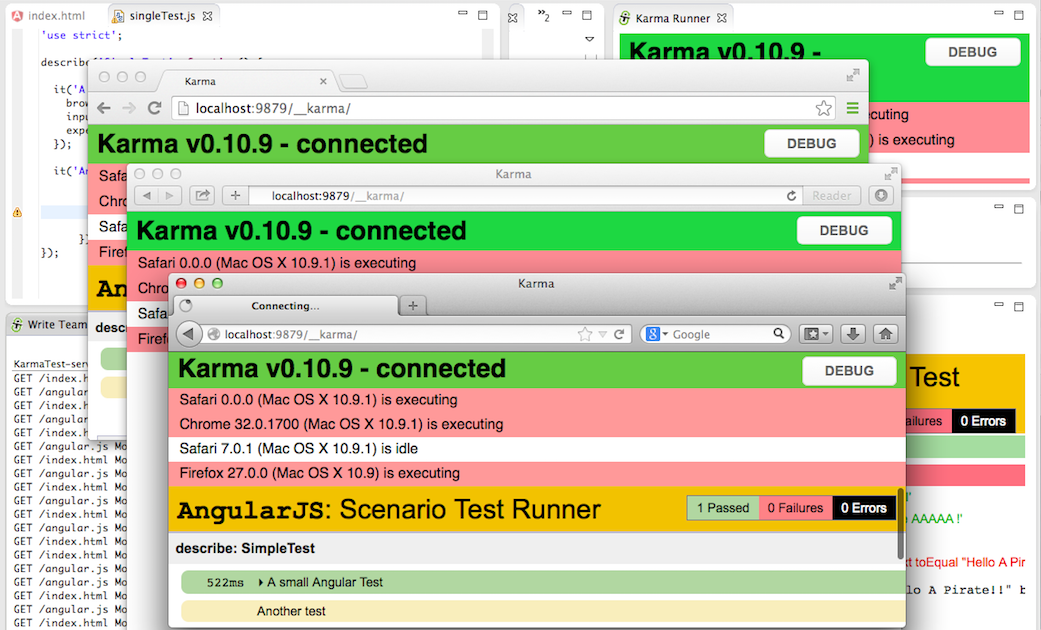Viewport: 1041px width, 630px height.
Task: Expand the 'A small Angular Test' entry
Action: [261, 582]
